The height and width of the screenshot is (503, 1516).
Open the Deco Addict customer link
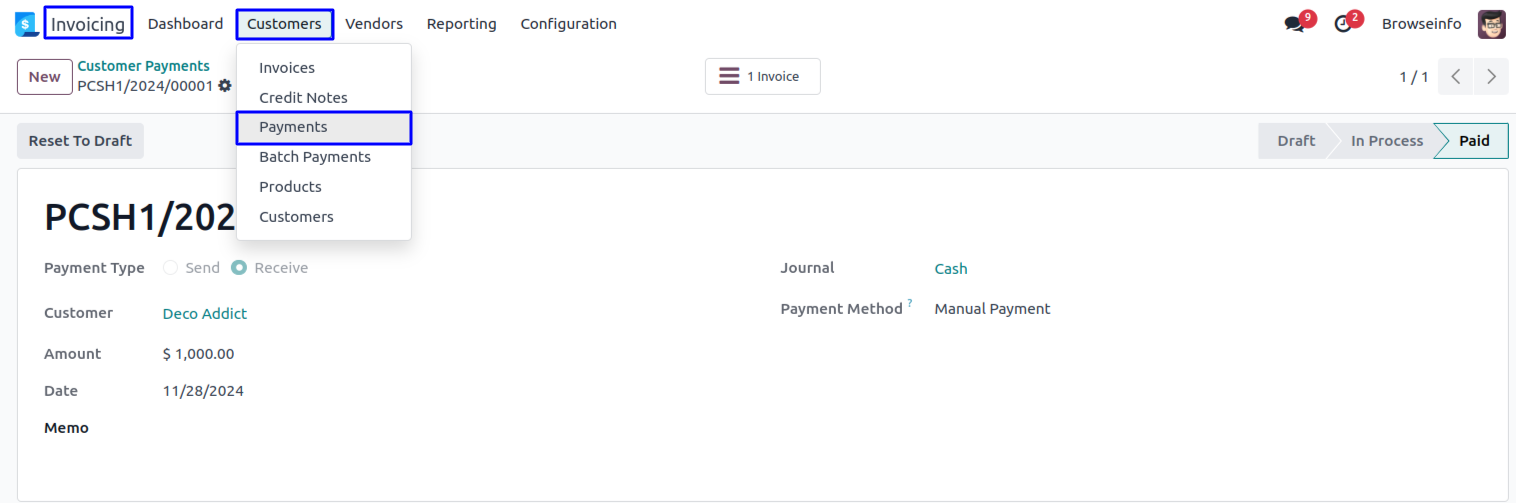point(205,314)
